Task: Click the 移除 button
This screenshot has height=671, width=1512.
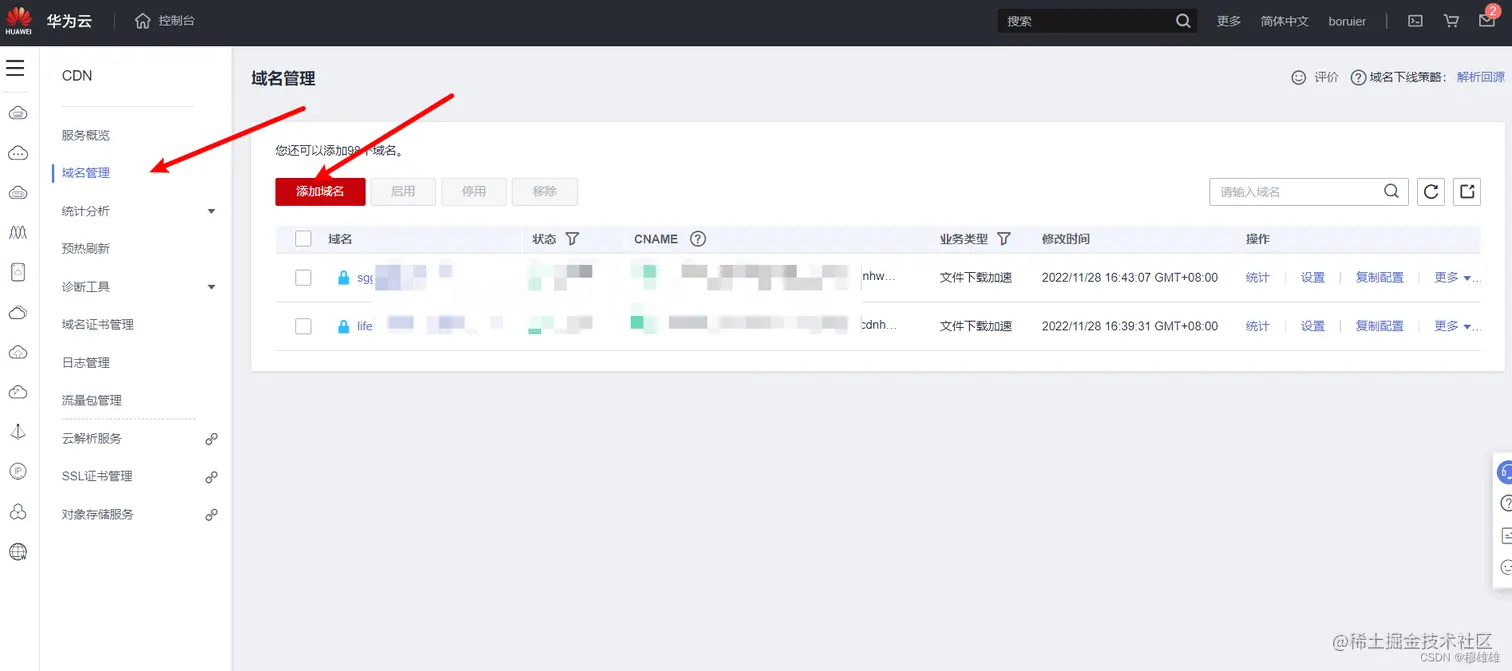Action: point(545,191)
